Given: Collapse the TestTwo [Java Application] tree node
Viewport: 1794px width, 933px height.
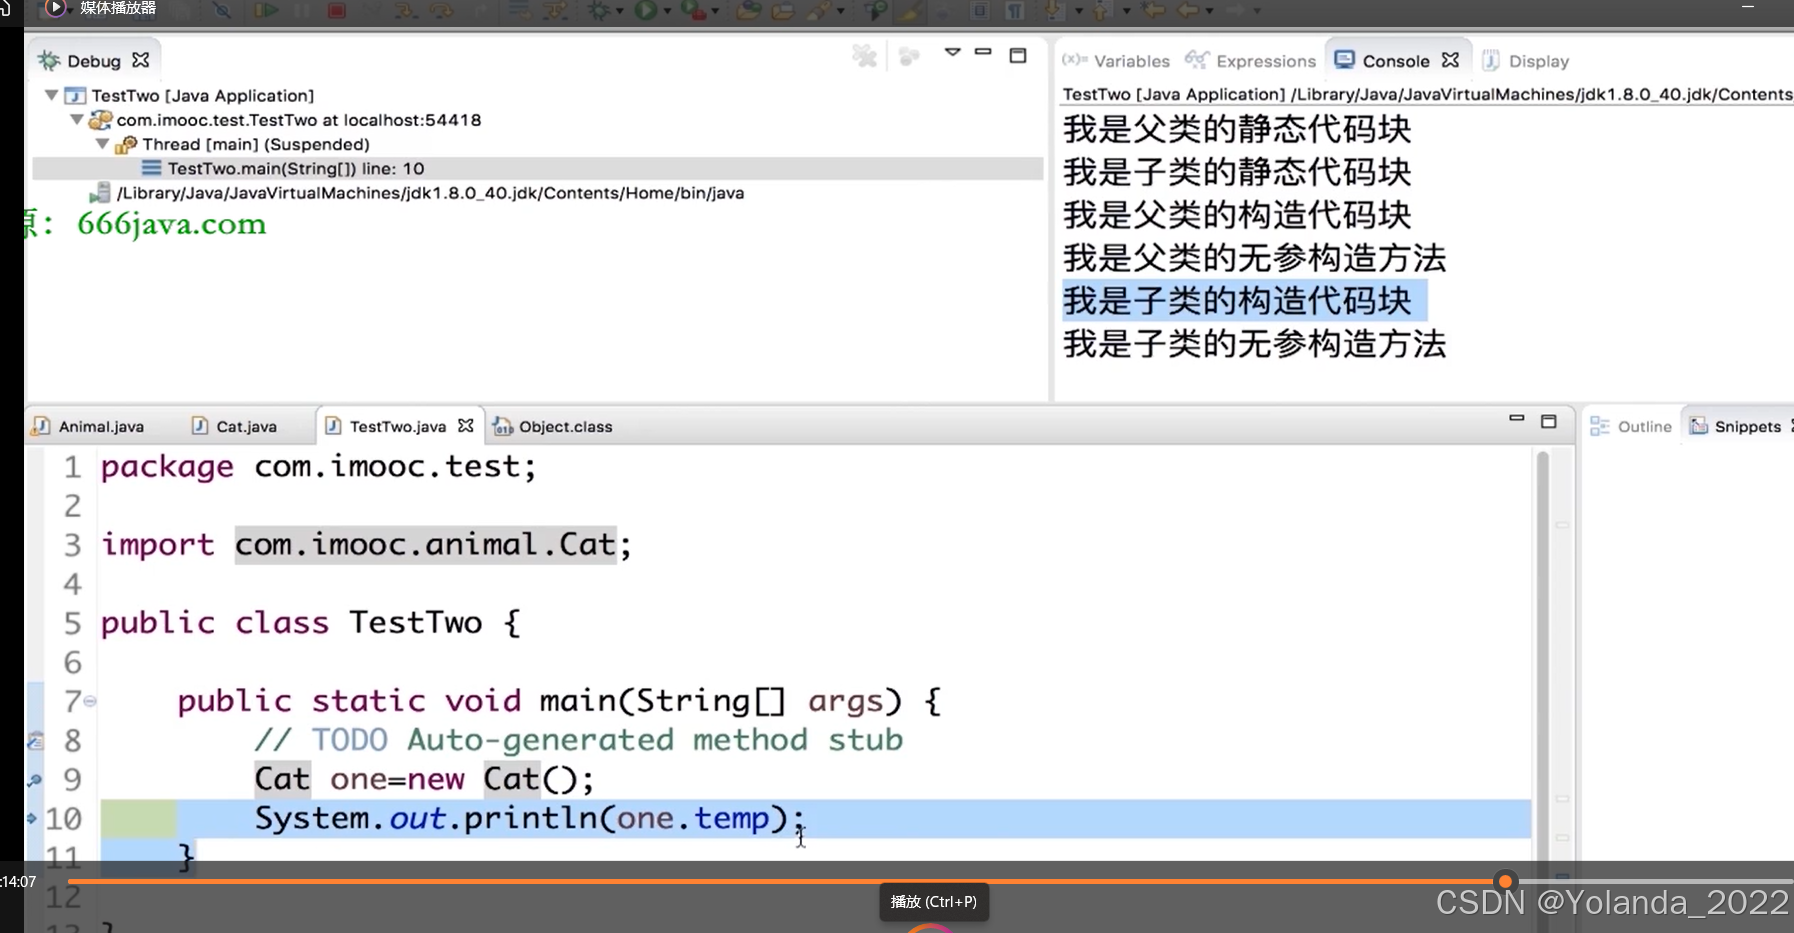Looking at the screenshot, I should point(51,95).
